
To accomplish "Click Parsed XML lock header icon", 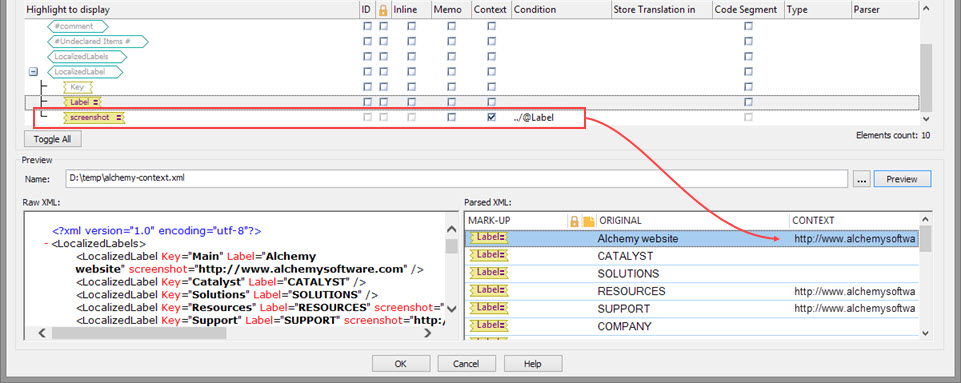I will [x=574, y=221].
